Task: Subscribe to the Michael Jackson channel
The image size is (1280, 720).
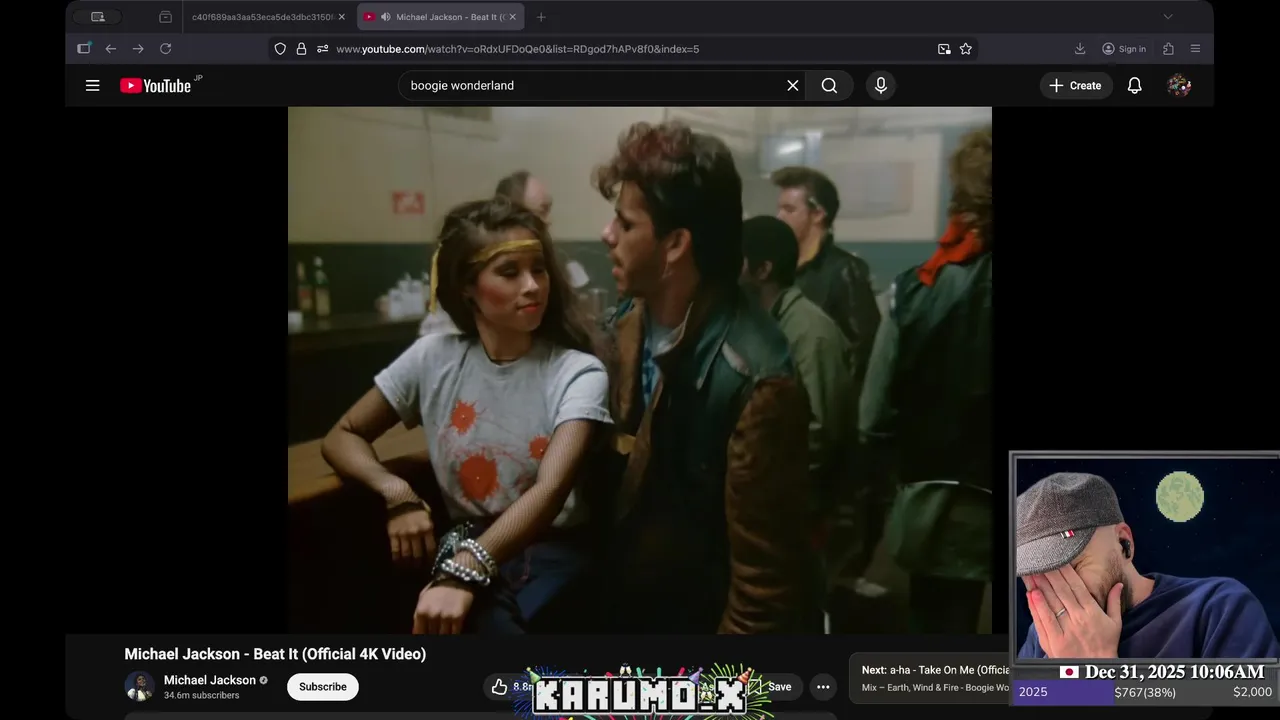Action: (323, 687)
